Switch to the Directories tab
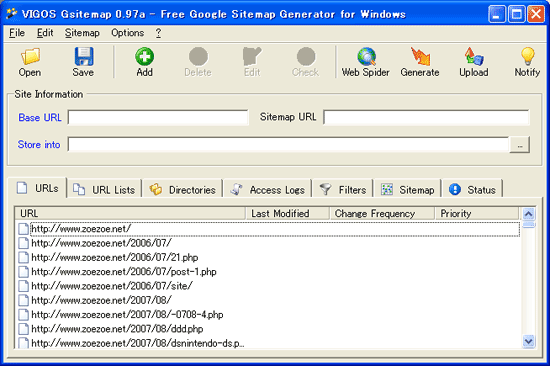This screenshot has width=550, height=366. [182, 190]
